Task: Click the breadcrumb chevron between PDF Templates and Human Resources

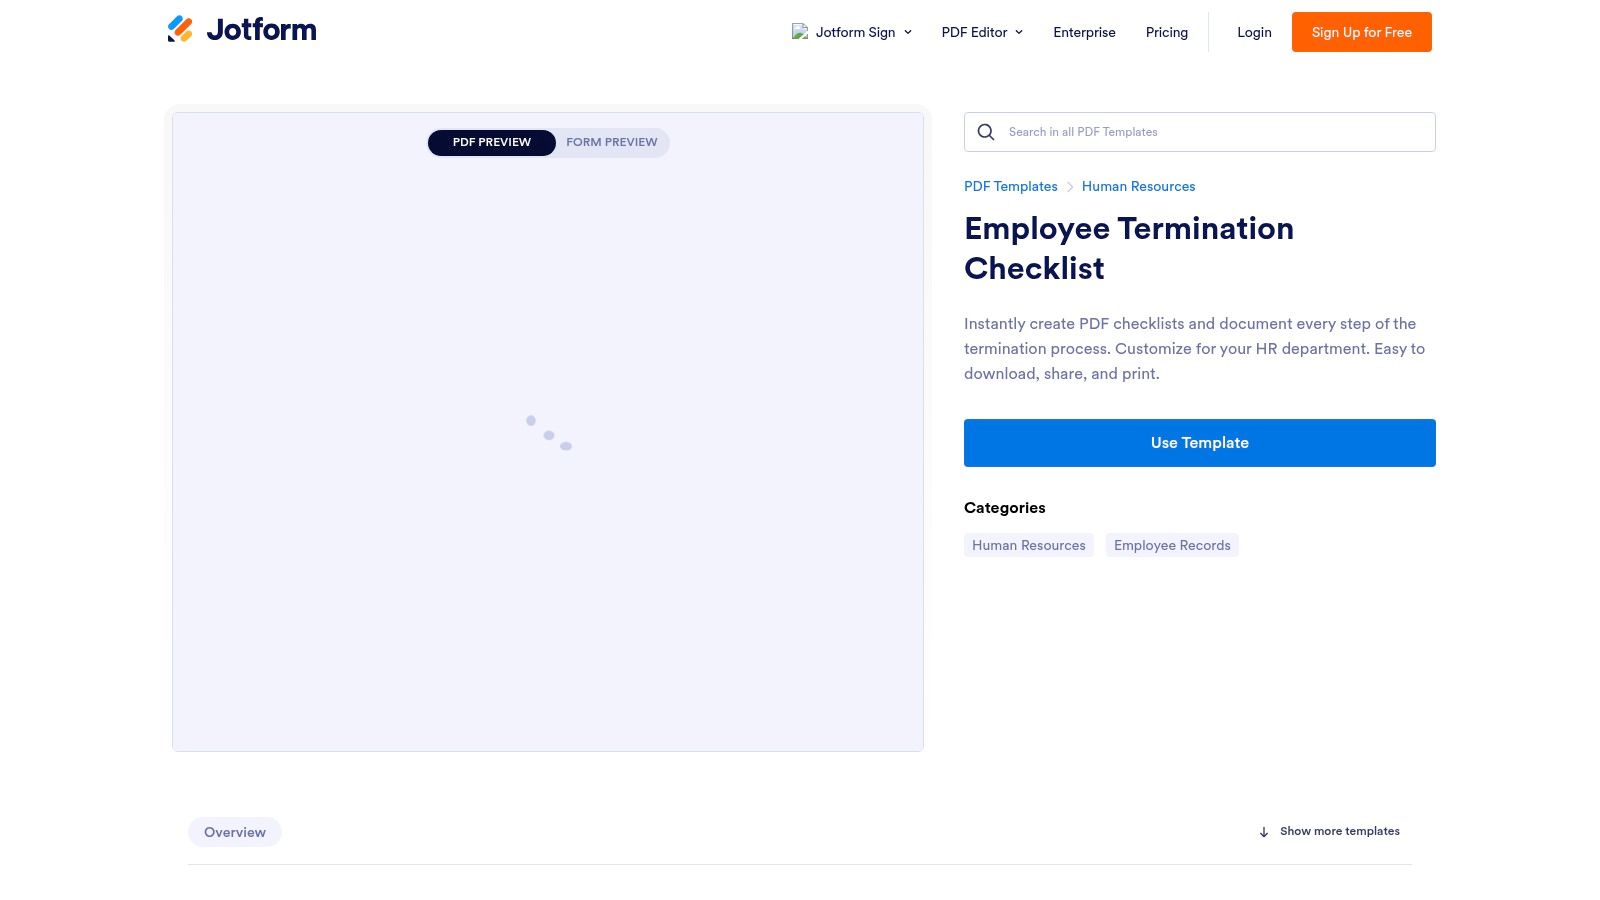Action: [x=1069, y=186]
